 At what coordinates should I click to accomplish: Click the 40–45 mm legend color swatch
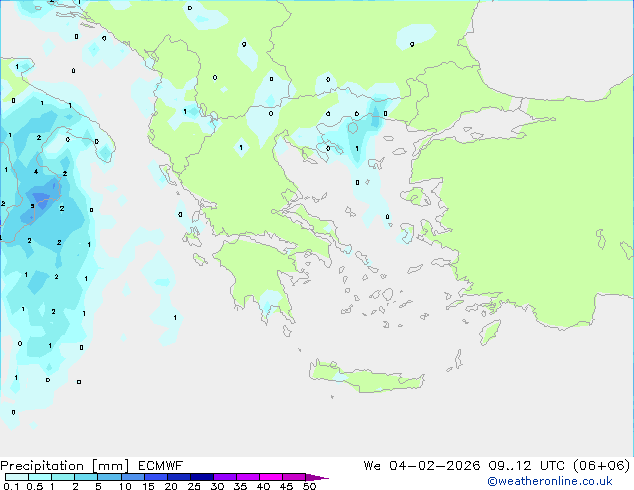[271, 477]
